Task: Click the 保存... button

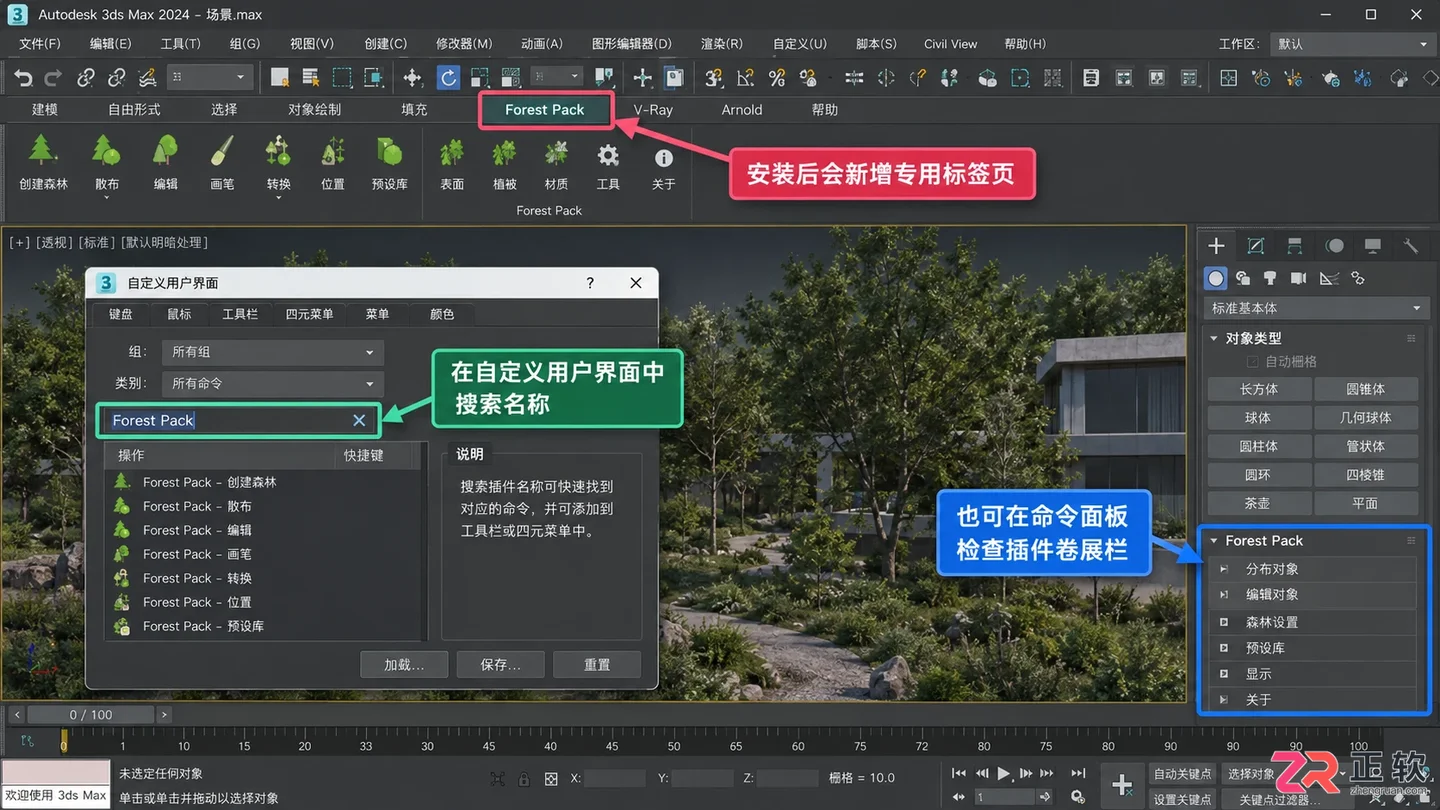Action: point(500,664)
